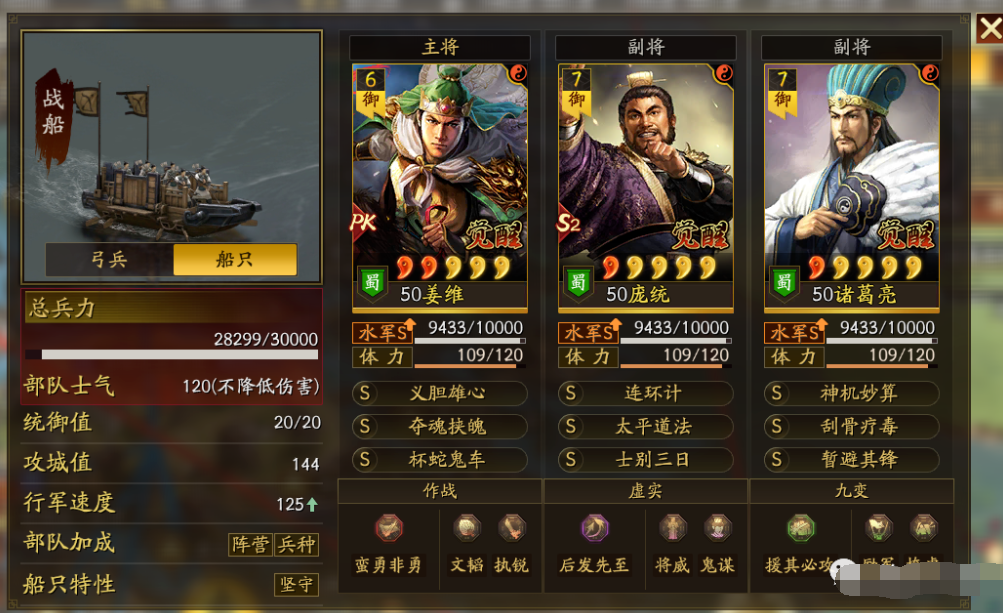Open the 阵营 bonus details
This screenshot has height=613, width=1003.
[x=251, y=545]
